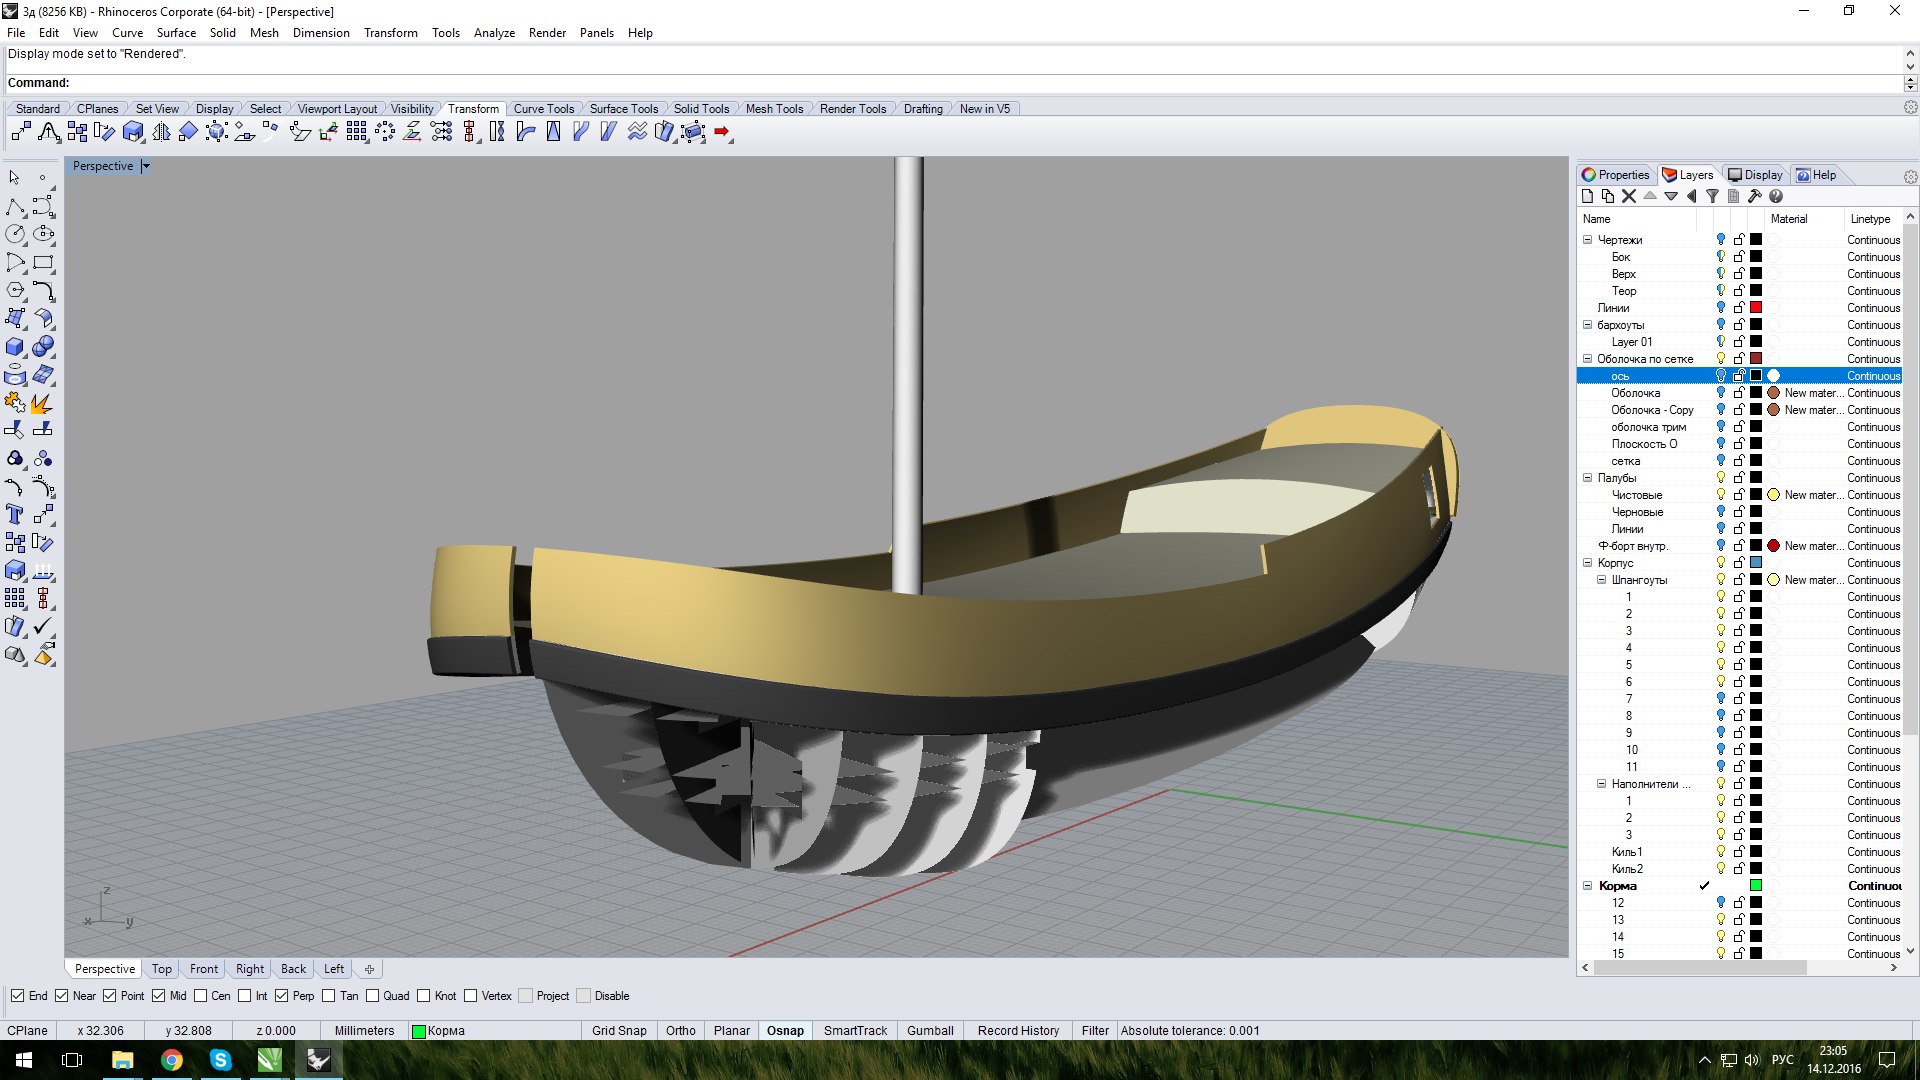Collapse the бархоуты layer group
1920x1080 pixels.
(1587, 325)
